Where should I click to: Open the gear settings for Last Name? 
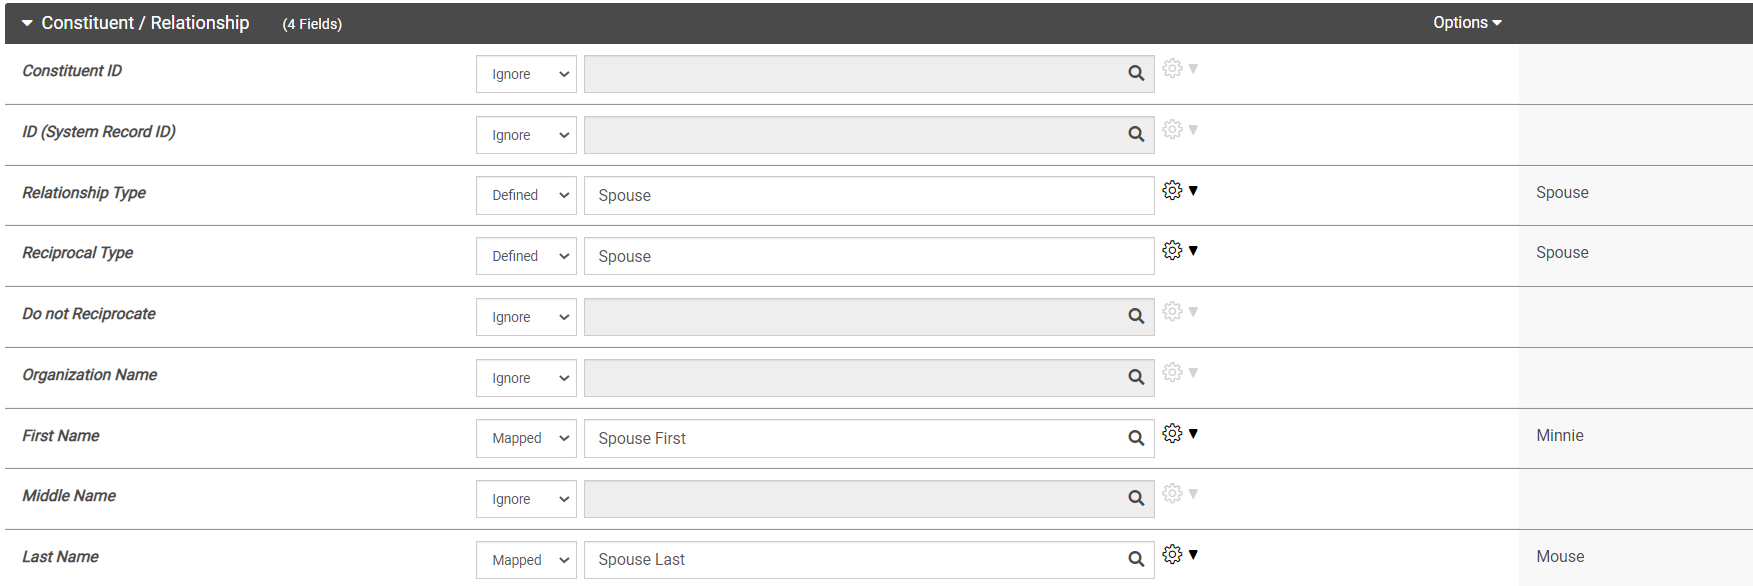(x=1171, y=554)
